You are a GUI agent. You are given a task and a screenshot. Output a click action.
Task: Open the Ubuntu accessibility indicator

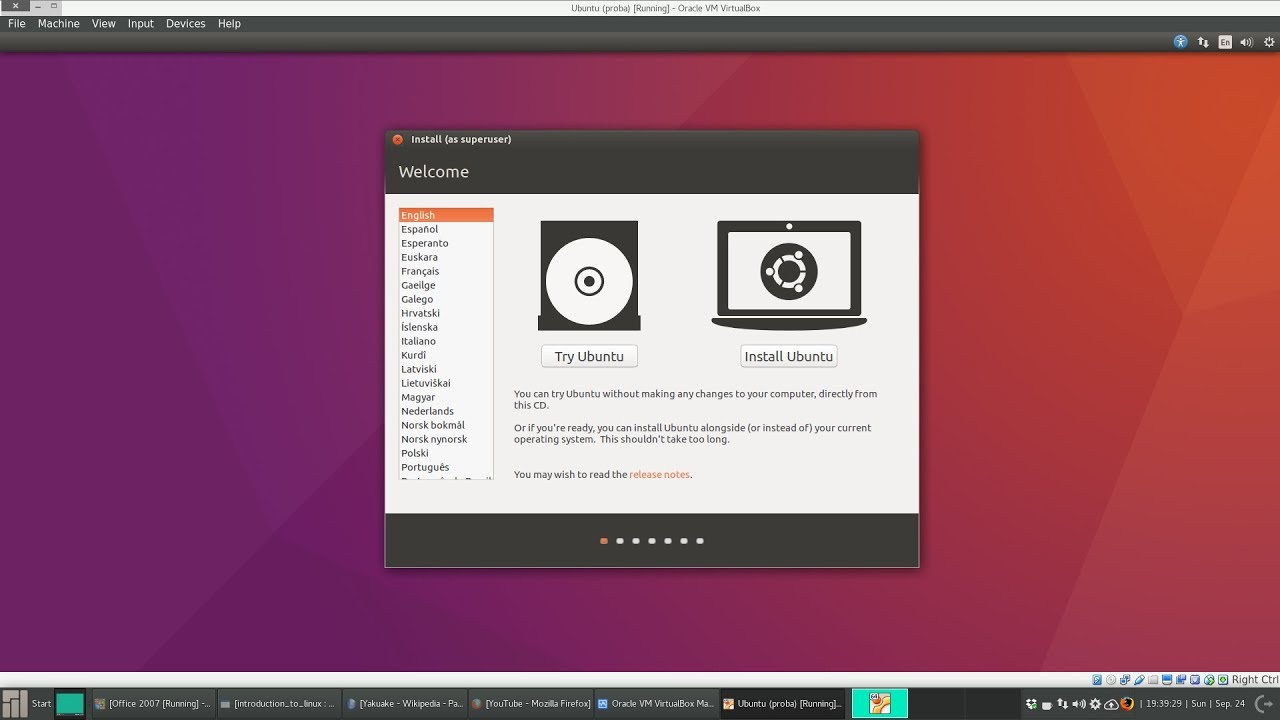(1181, 42)
